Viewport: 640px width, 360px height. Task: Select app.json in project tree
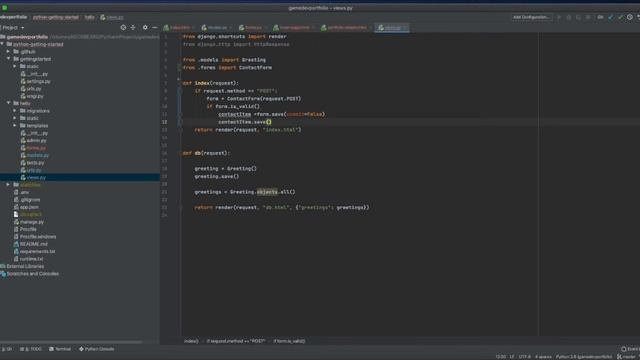(x=26, y=207)
